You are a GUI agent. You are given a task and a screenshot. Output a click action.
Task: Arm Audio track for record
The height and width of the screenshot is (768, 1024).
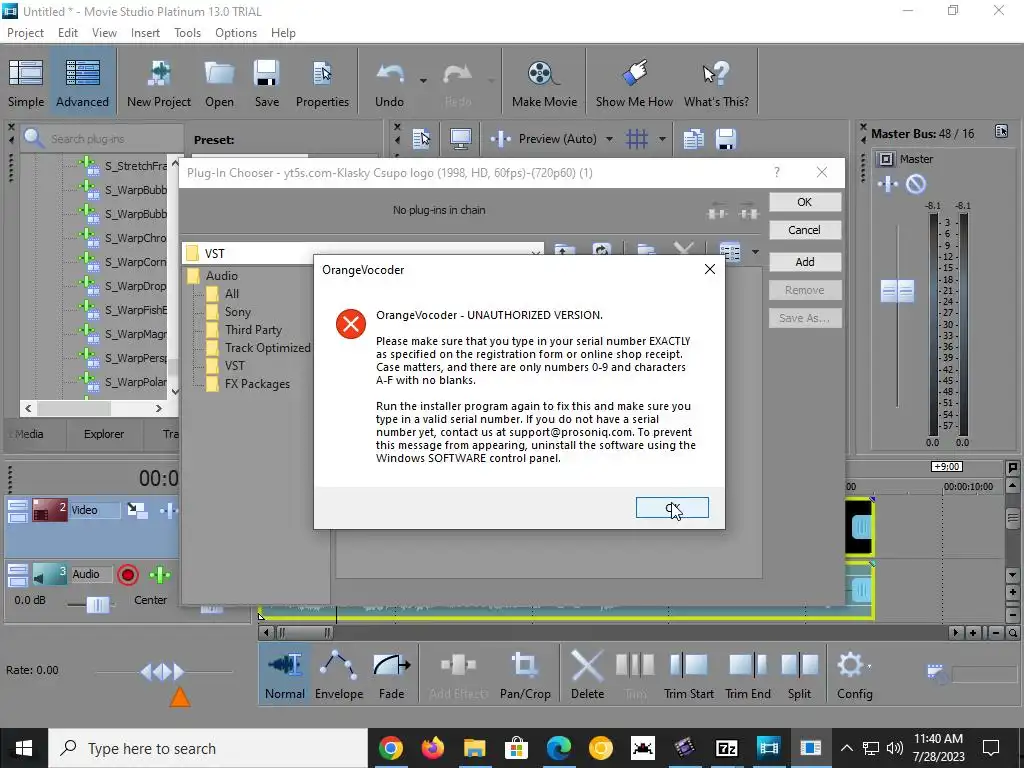tap(128, 575)
